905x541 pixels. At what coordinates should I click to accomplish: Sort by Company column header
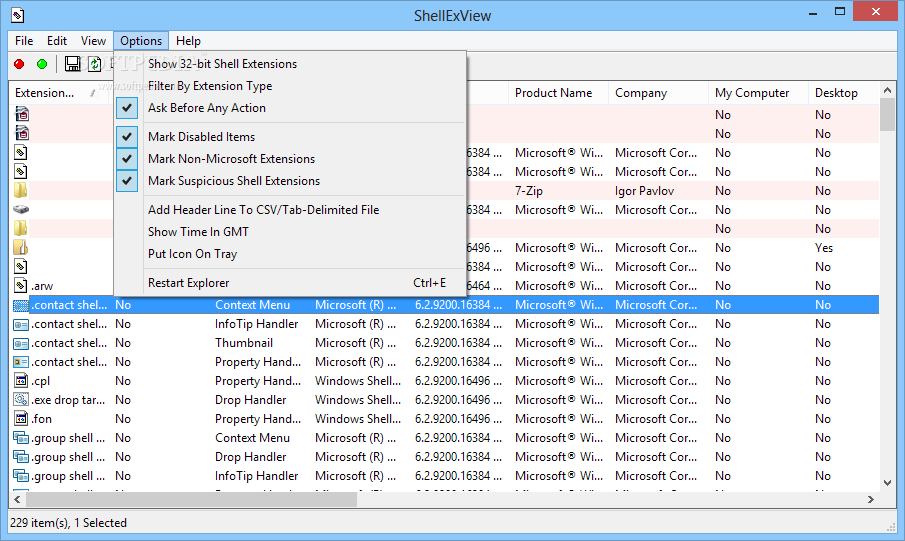tap(658, 93)
